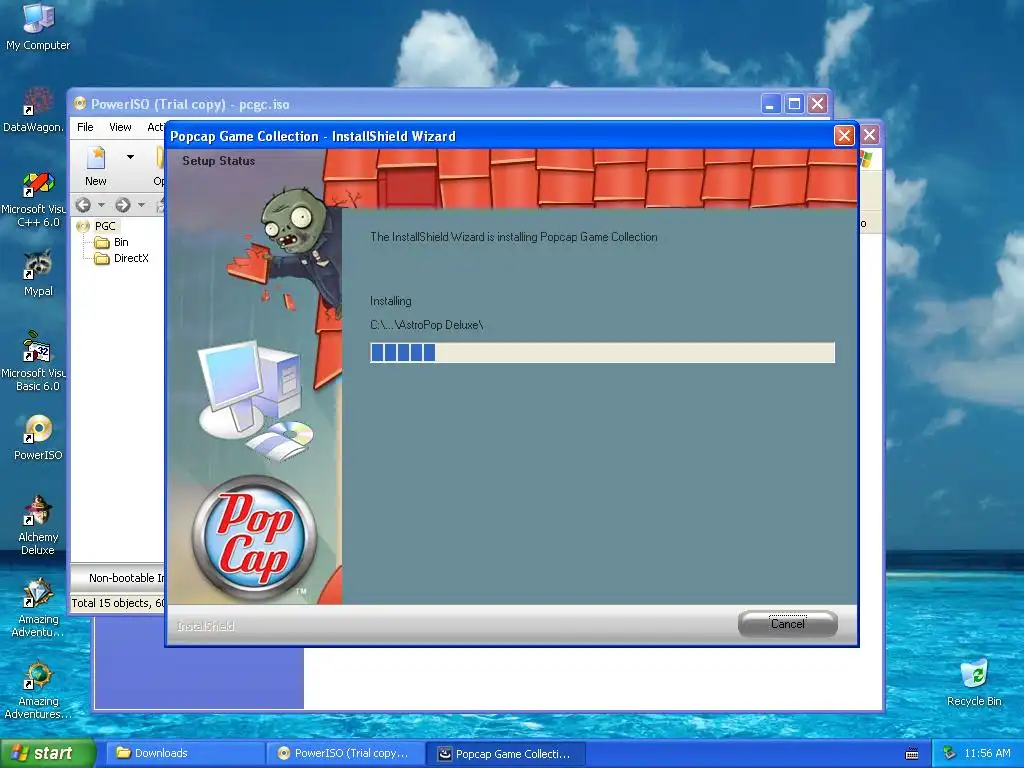Click the New toolbar icon in PowerISO
The height and width of the screenshot is (768, 1024).
tap(96, 166)
